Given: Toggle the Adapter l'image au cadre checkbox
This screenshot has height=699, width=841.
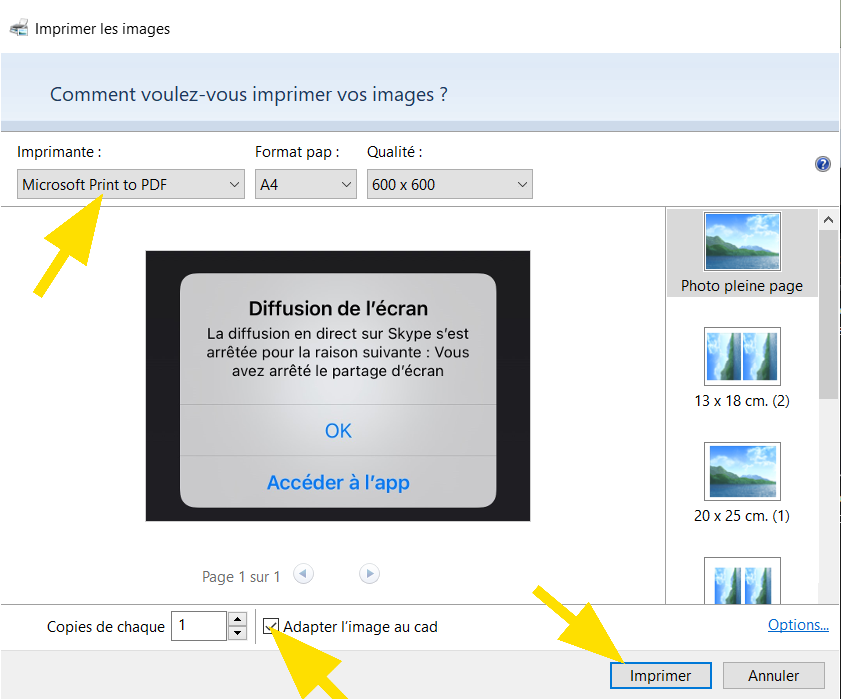Looking at the screenshot, I should tap(271, 627).
